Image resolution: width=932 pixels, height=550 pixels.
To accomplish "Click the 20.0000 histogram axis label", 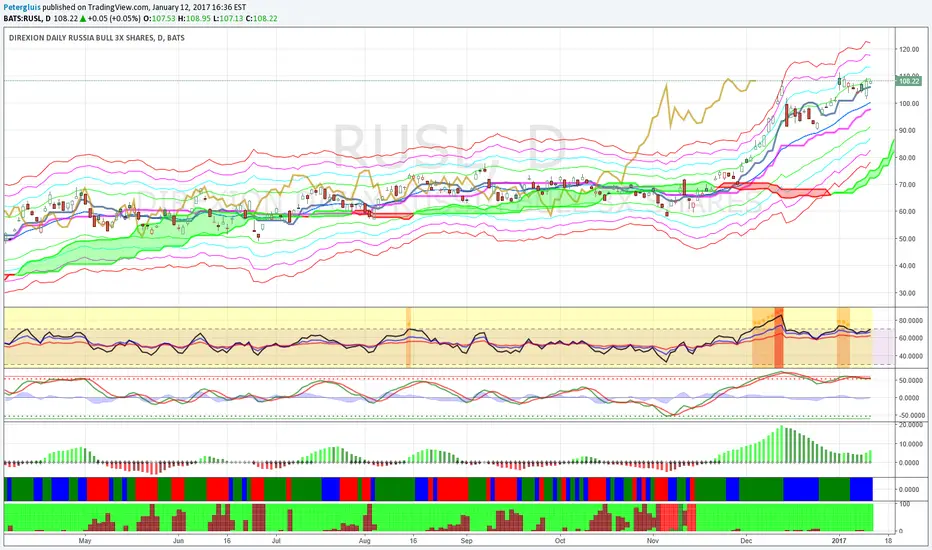I will click(910, 425).
